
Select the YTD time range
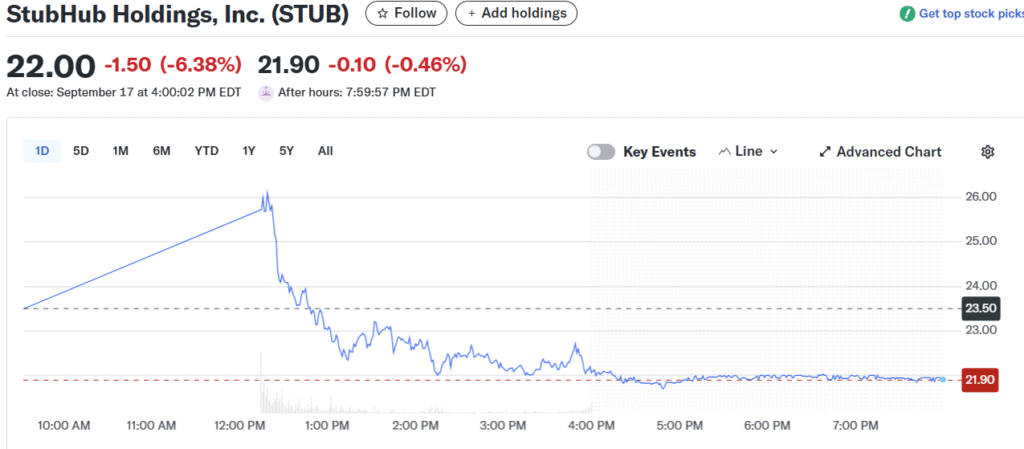click(x=206, y=151)
